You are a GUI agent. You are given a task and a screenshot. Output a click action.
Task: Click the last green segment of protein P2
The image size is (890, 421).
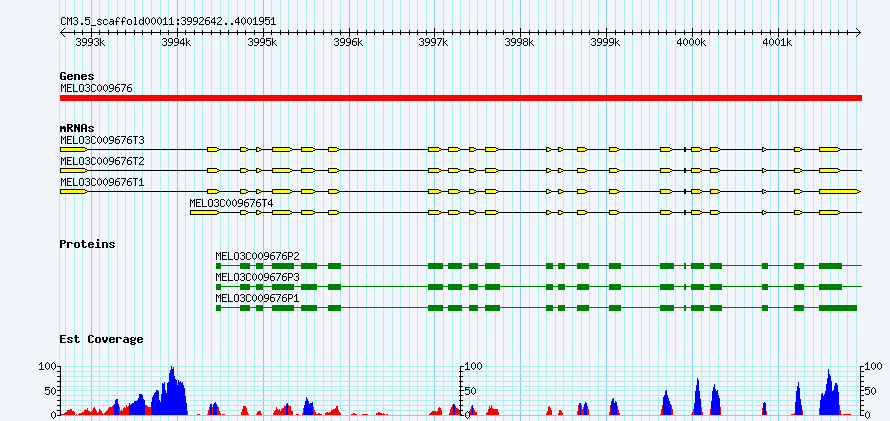830,266
